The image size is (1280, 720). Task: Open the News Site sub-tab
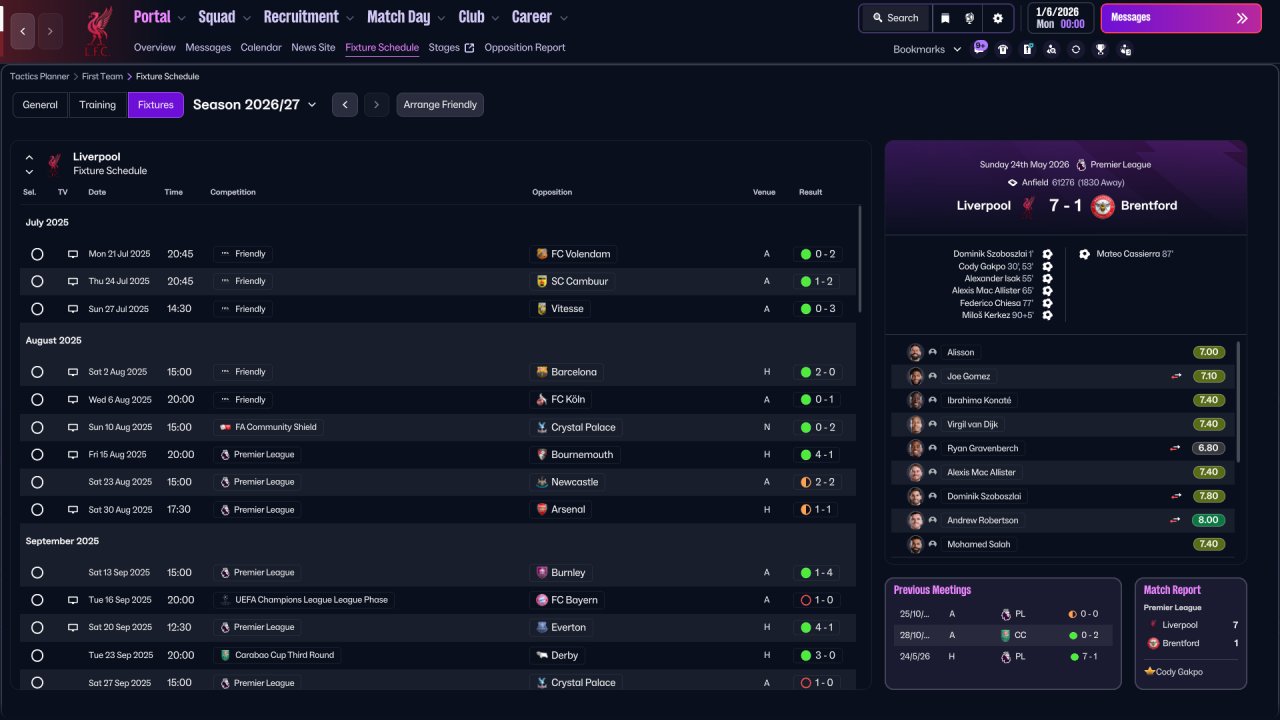coord(313,48)
